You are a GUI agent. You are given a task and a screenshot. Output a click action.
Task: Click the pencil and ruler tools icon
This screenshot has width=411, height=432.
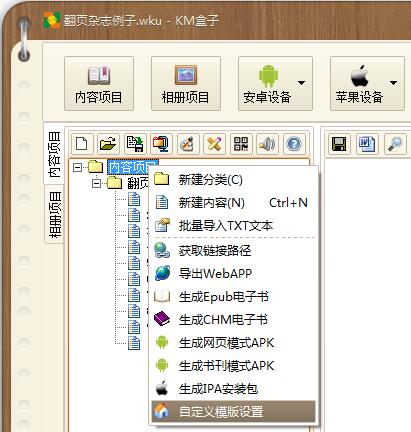(x=214, y=144)
